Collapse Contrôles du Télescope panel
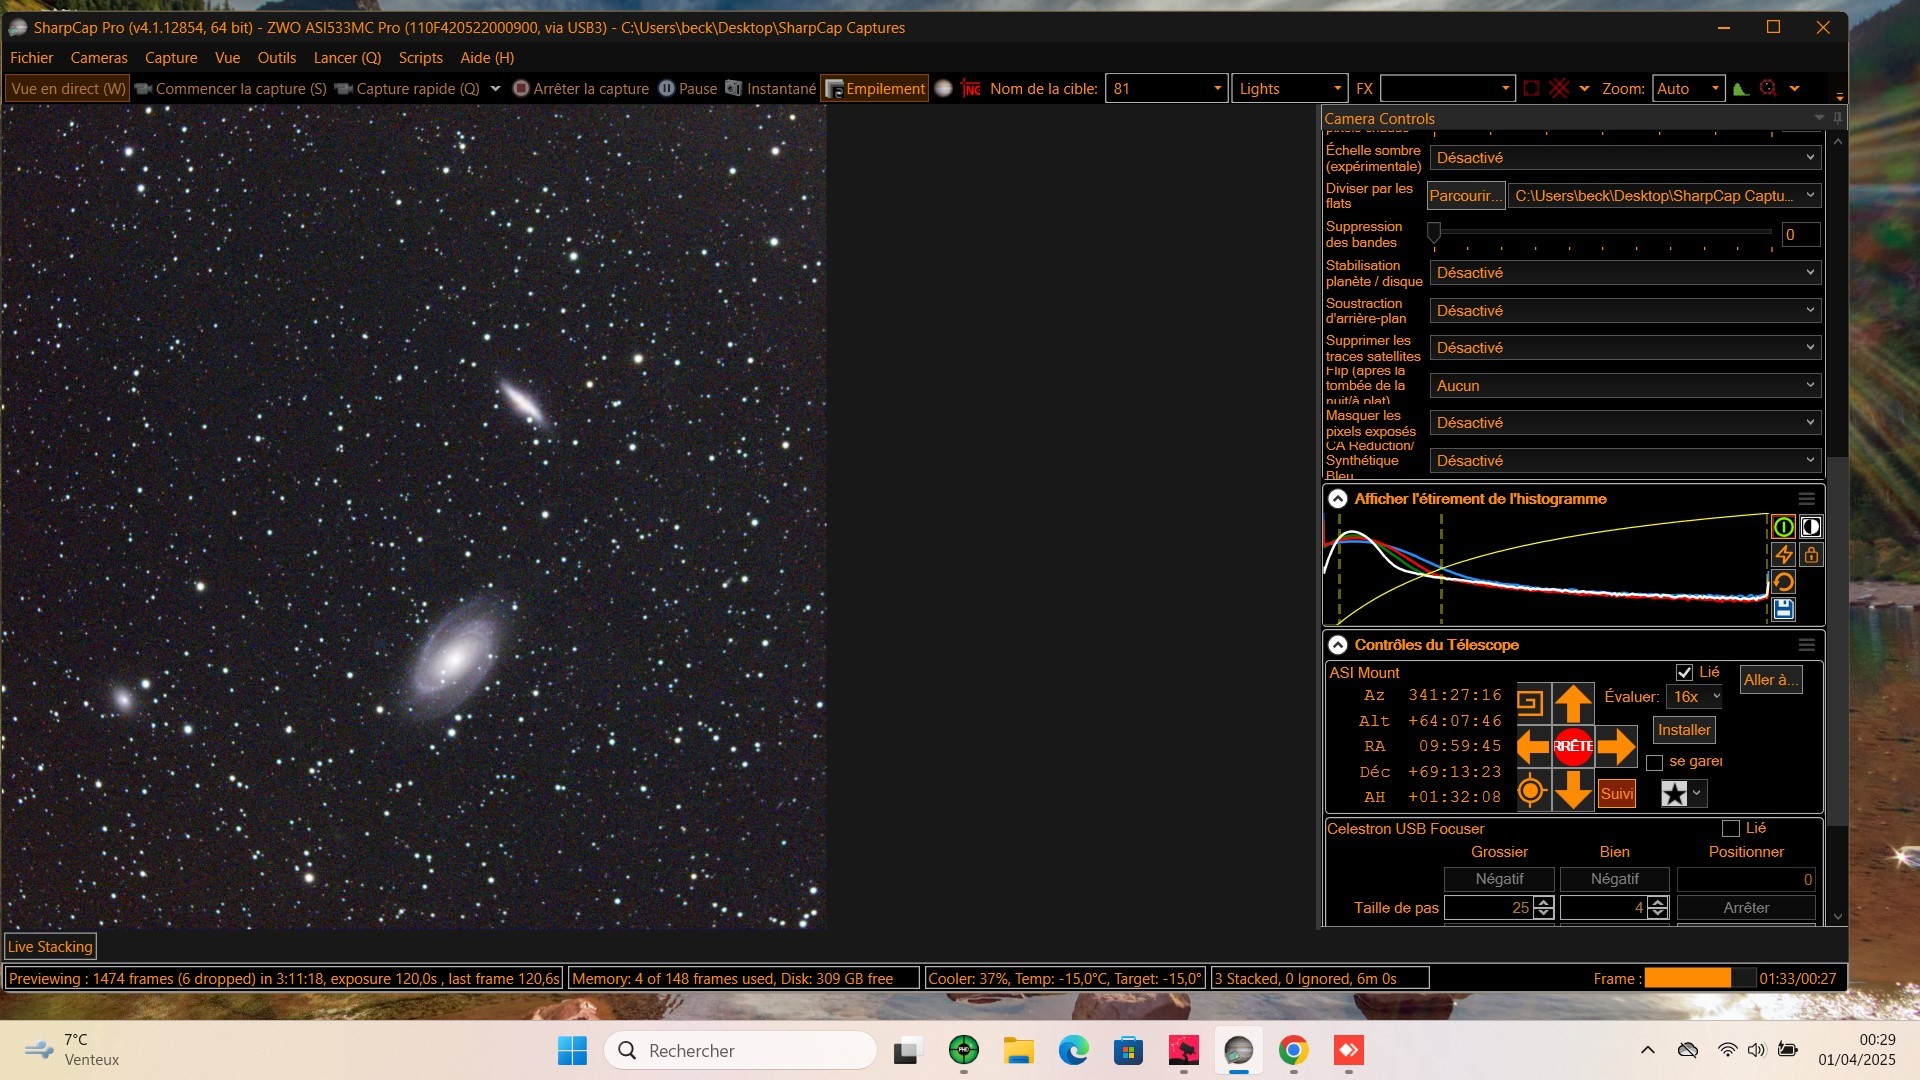 tap(1338, 645)
